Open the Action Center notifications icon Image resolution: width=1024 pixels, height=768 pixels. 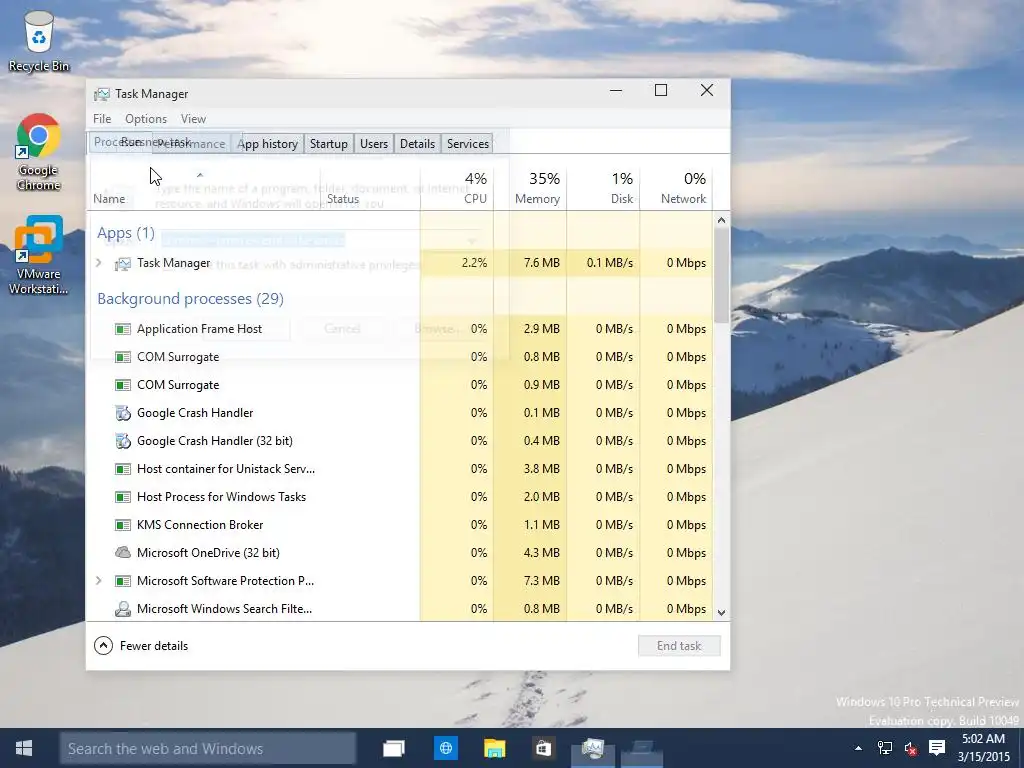click(936, 748)
